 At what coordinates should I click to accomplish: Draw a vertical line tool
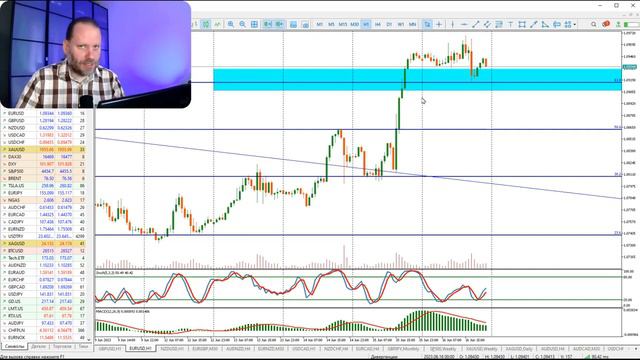(x=452, y=24)
